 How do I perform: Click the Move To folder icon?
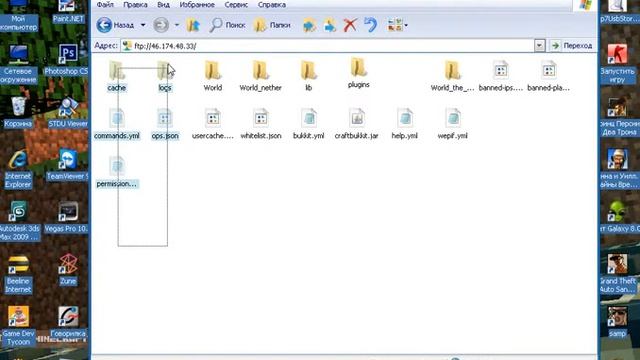tap(310, 25)
